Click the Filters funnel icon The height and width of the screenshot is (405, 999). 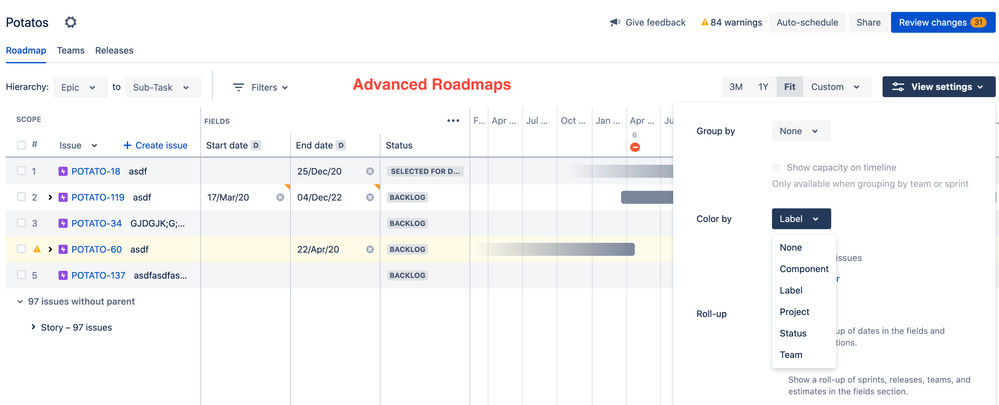238,87
